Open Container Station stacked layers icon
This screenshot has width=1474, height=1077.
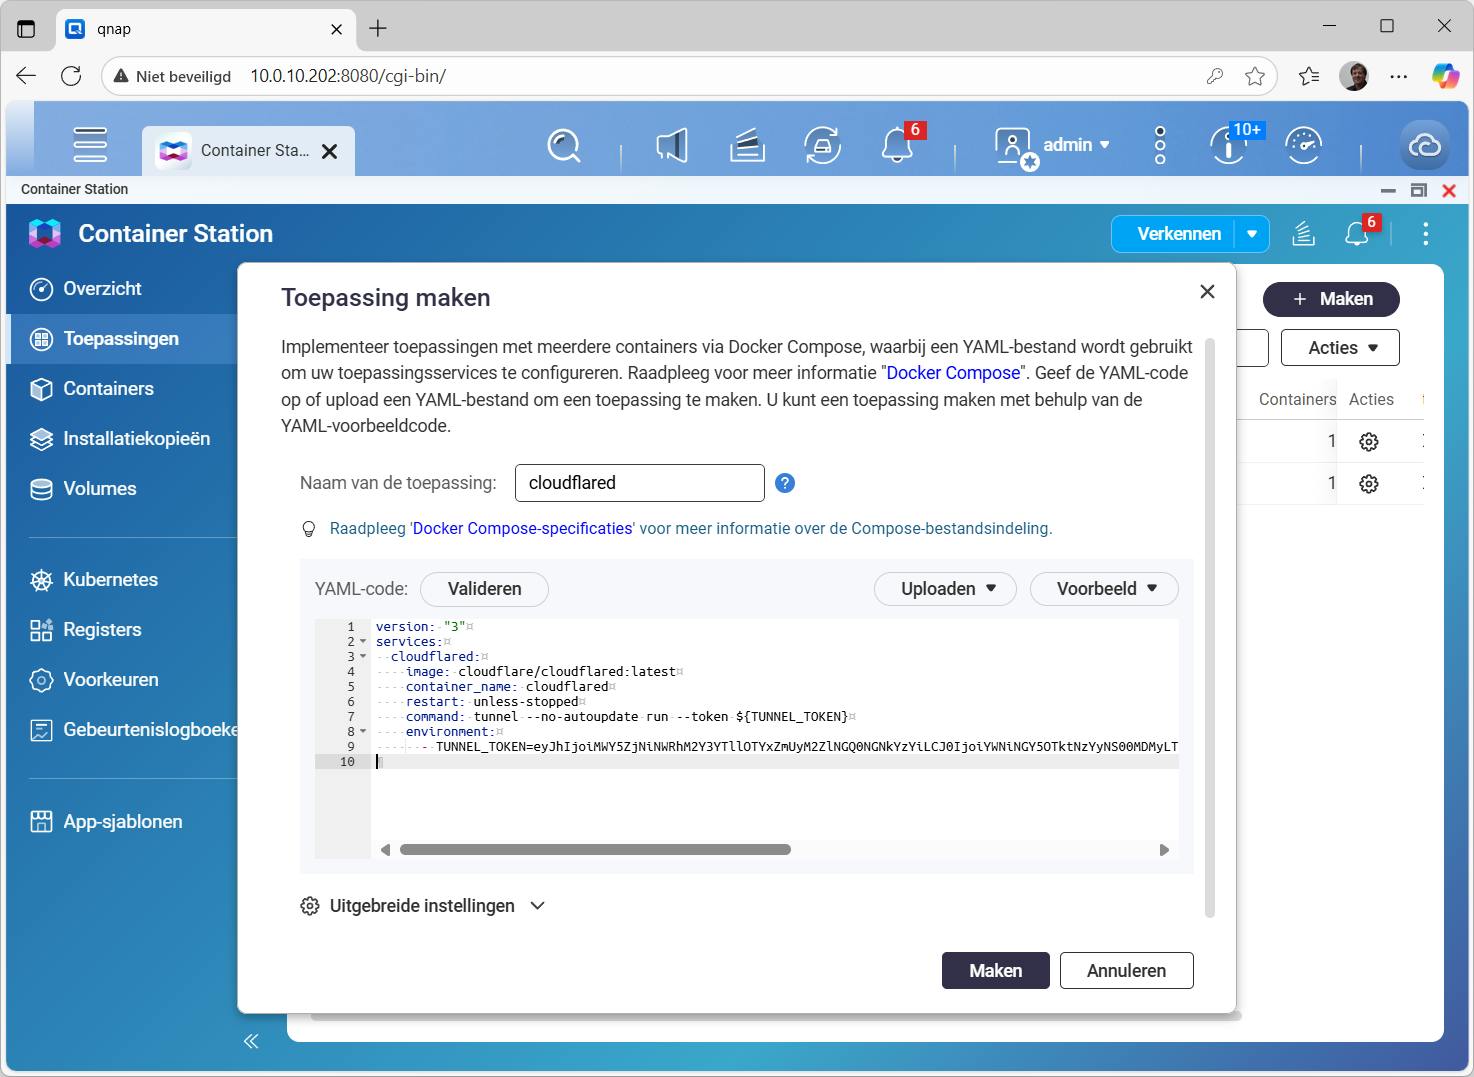(1302, 234)
